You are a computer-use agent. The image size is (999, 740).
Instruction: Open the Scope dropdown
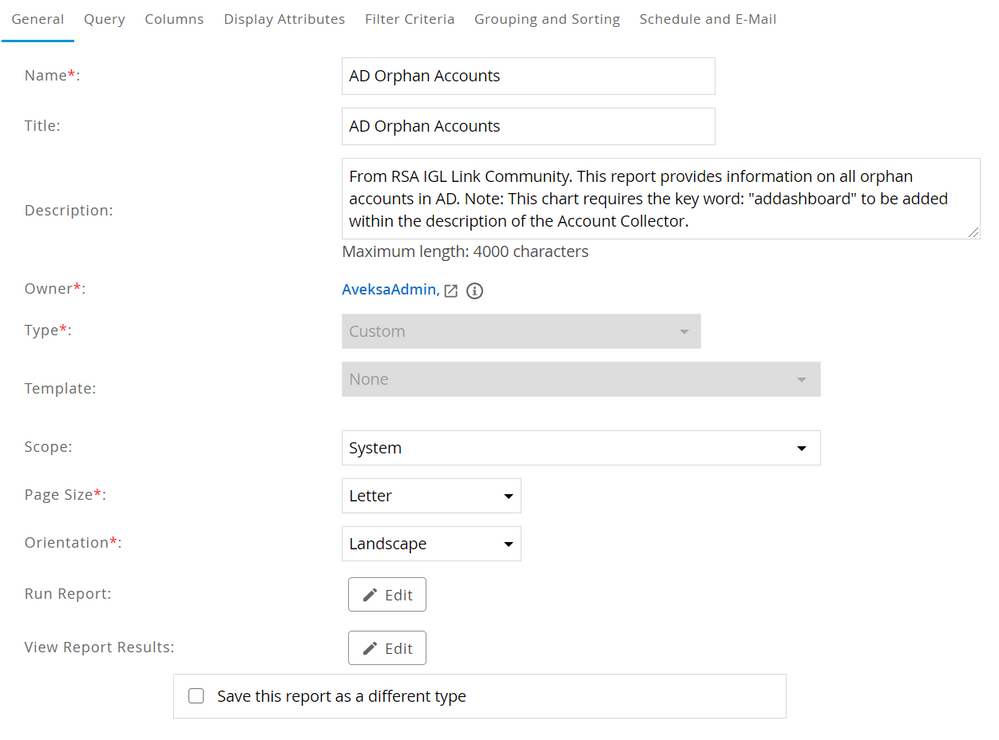[580, 448]
